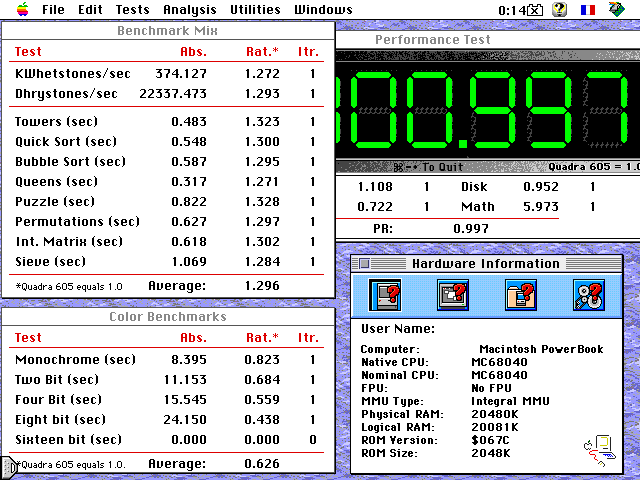Select the Four Bit (sec) row label
The height and width of the screenshot is (480, 640).
coord(58,400)
